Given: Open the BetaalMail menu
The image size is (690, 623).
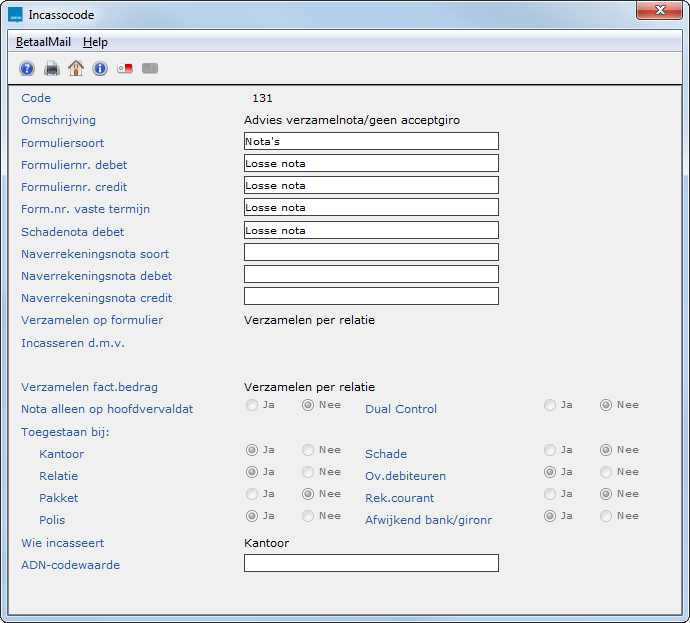Looking at the screenshot, I should click(43, 42).
